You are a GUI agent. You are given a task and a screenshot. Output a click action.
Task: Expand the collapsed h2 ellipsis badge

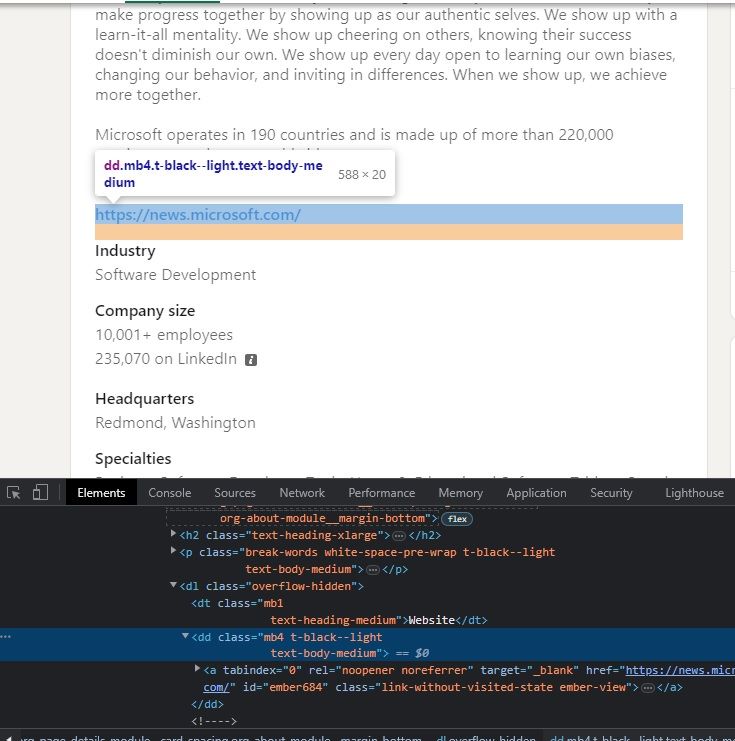click(x=399, y=536)
